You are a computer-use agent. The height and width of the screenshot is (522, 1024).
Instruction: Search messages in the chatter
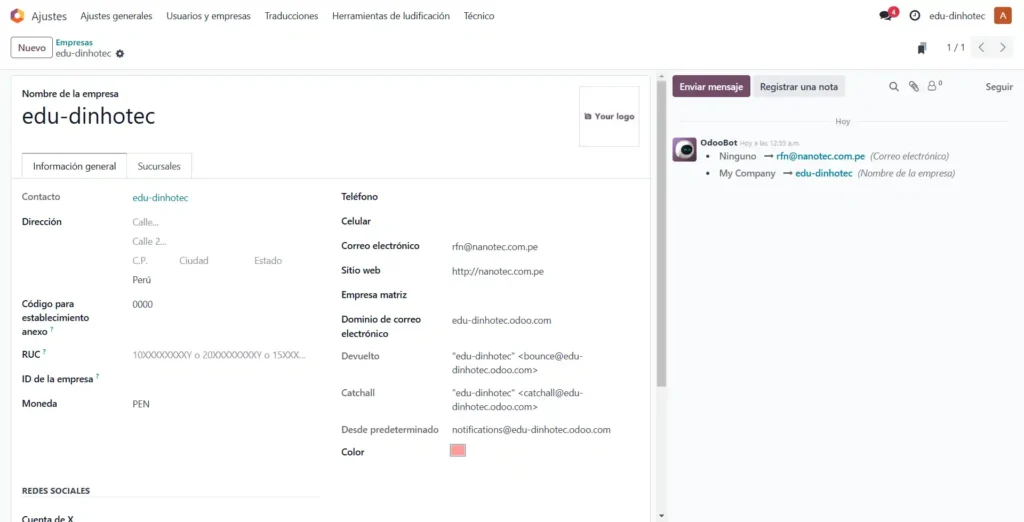[x=893, y=86]
